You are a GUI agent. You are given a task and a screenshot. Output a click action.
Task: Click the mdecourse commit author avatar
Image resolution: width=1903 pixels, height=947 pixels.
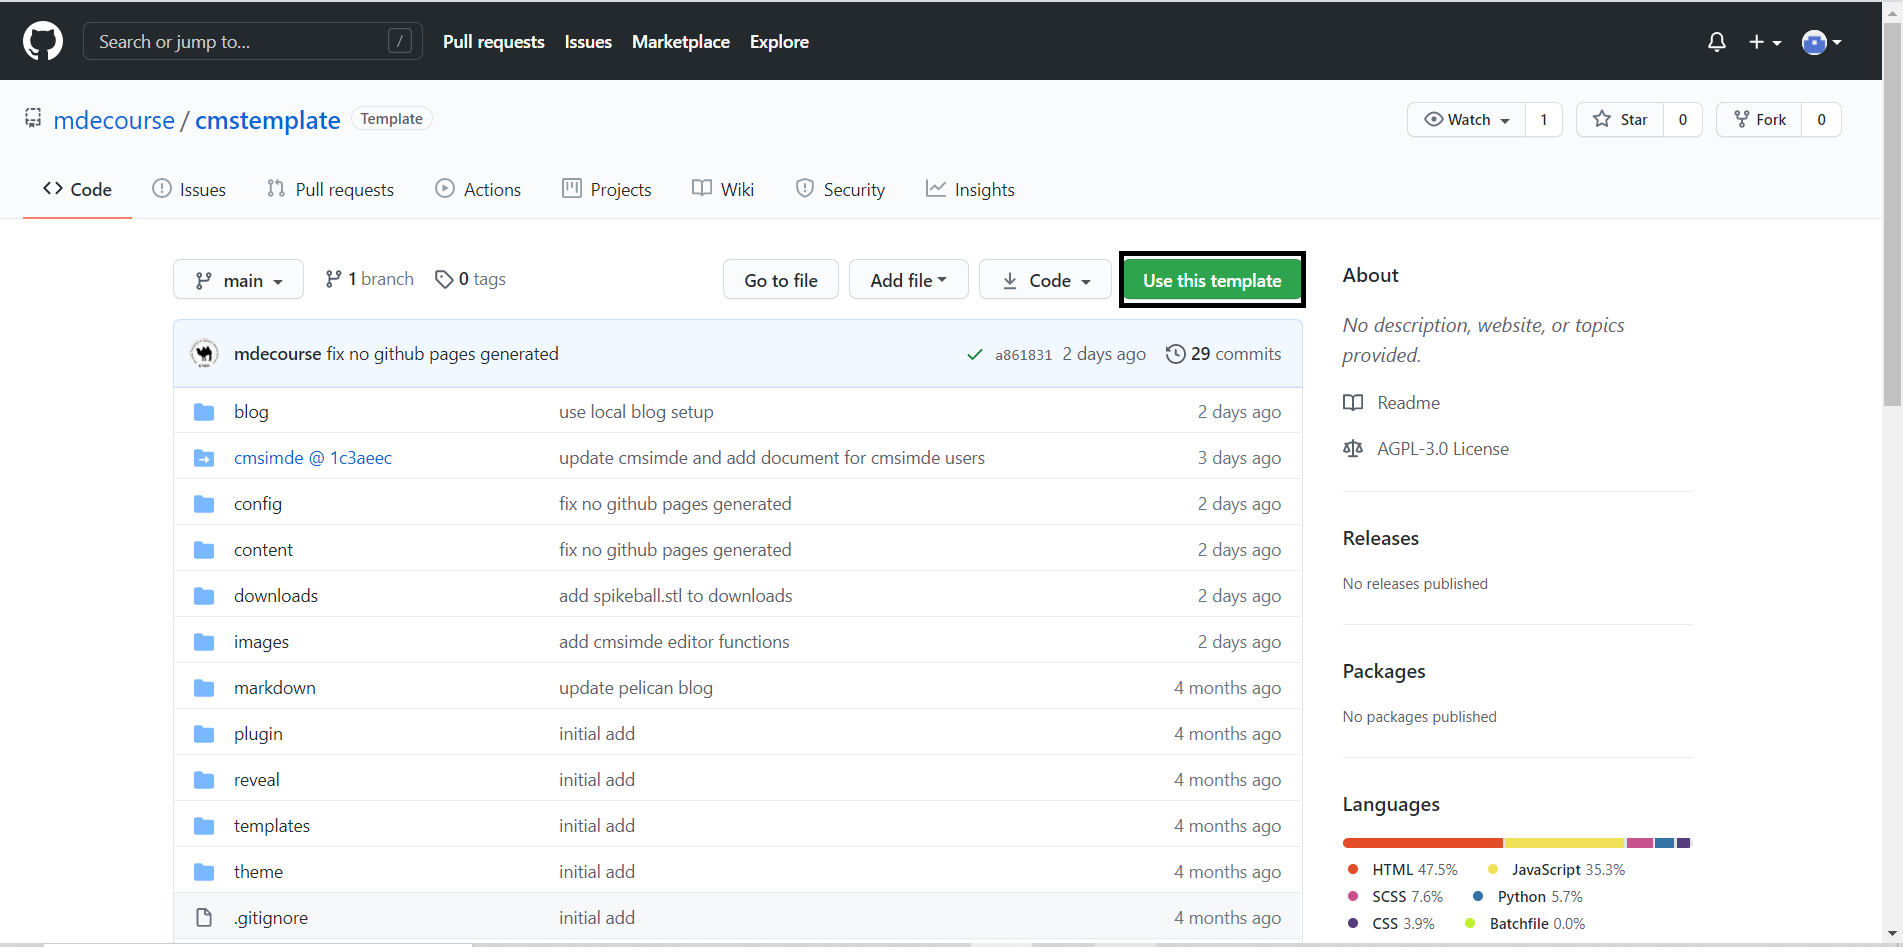pos(204,354)
